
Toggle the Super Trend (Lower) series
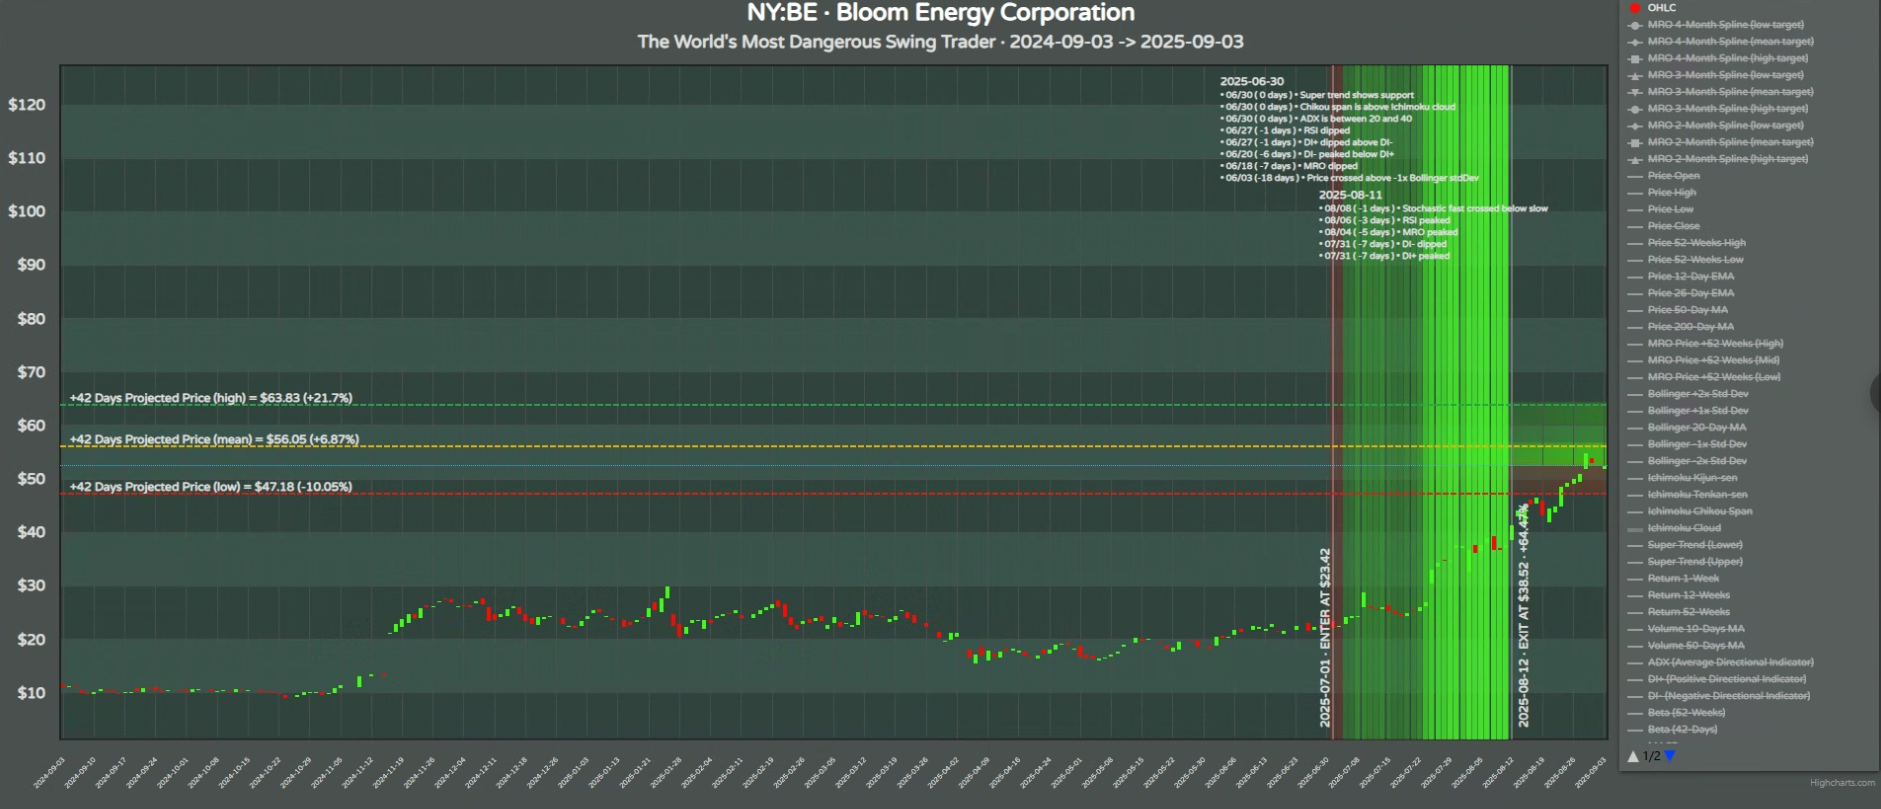[x=1694, y=545]
